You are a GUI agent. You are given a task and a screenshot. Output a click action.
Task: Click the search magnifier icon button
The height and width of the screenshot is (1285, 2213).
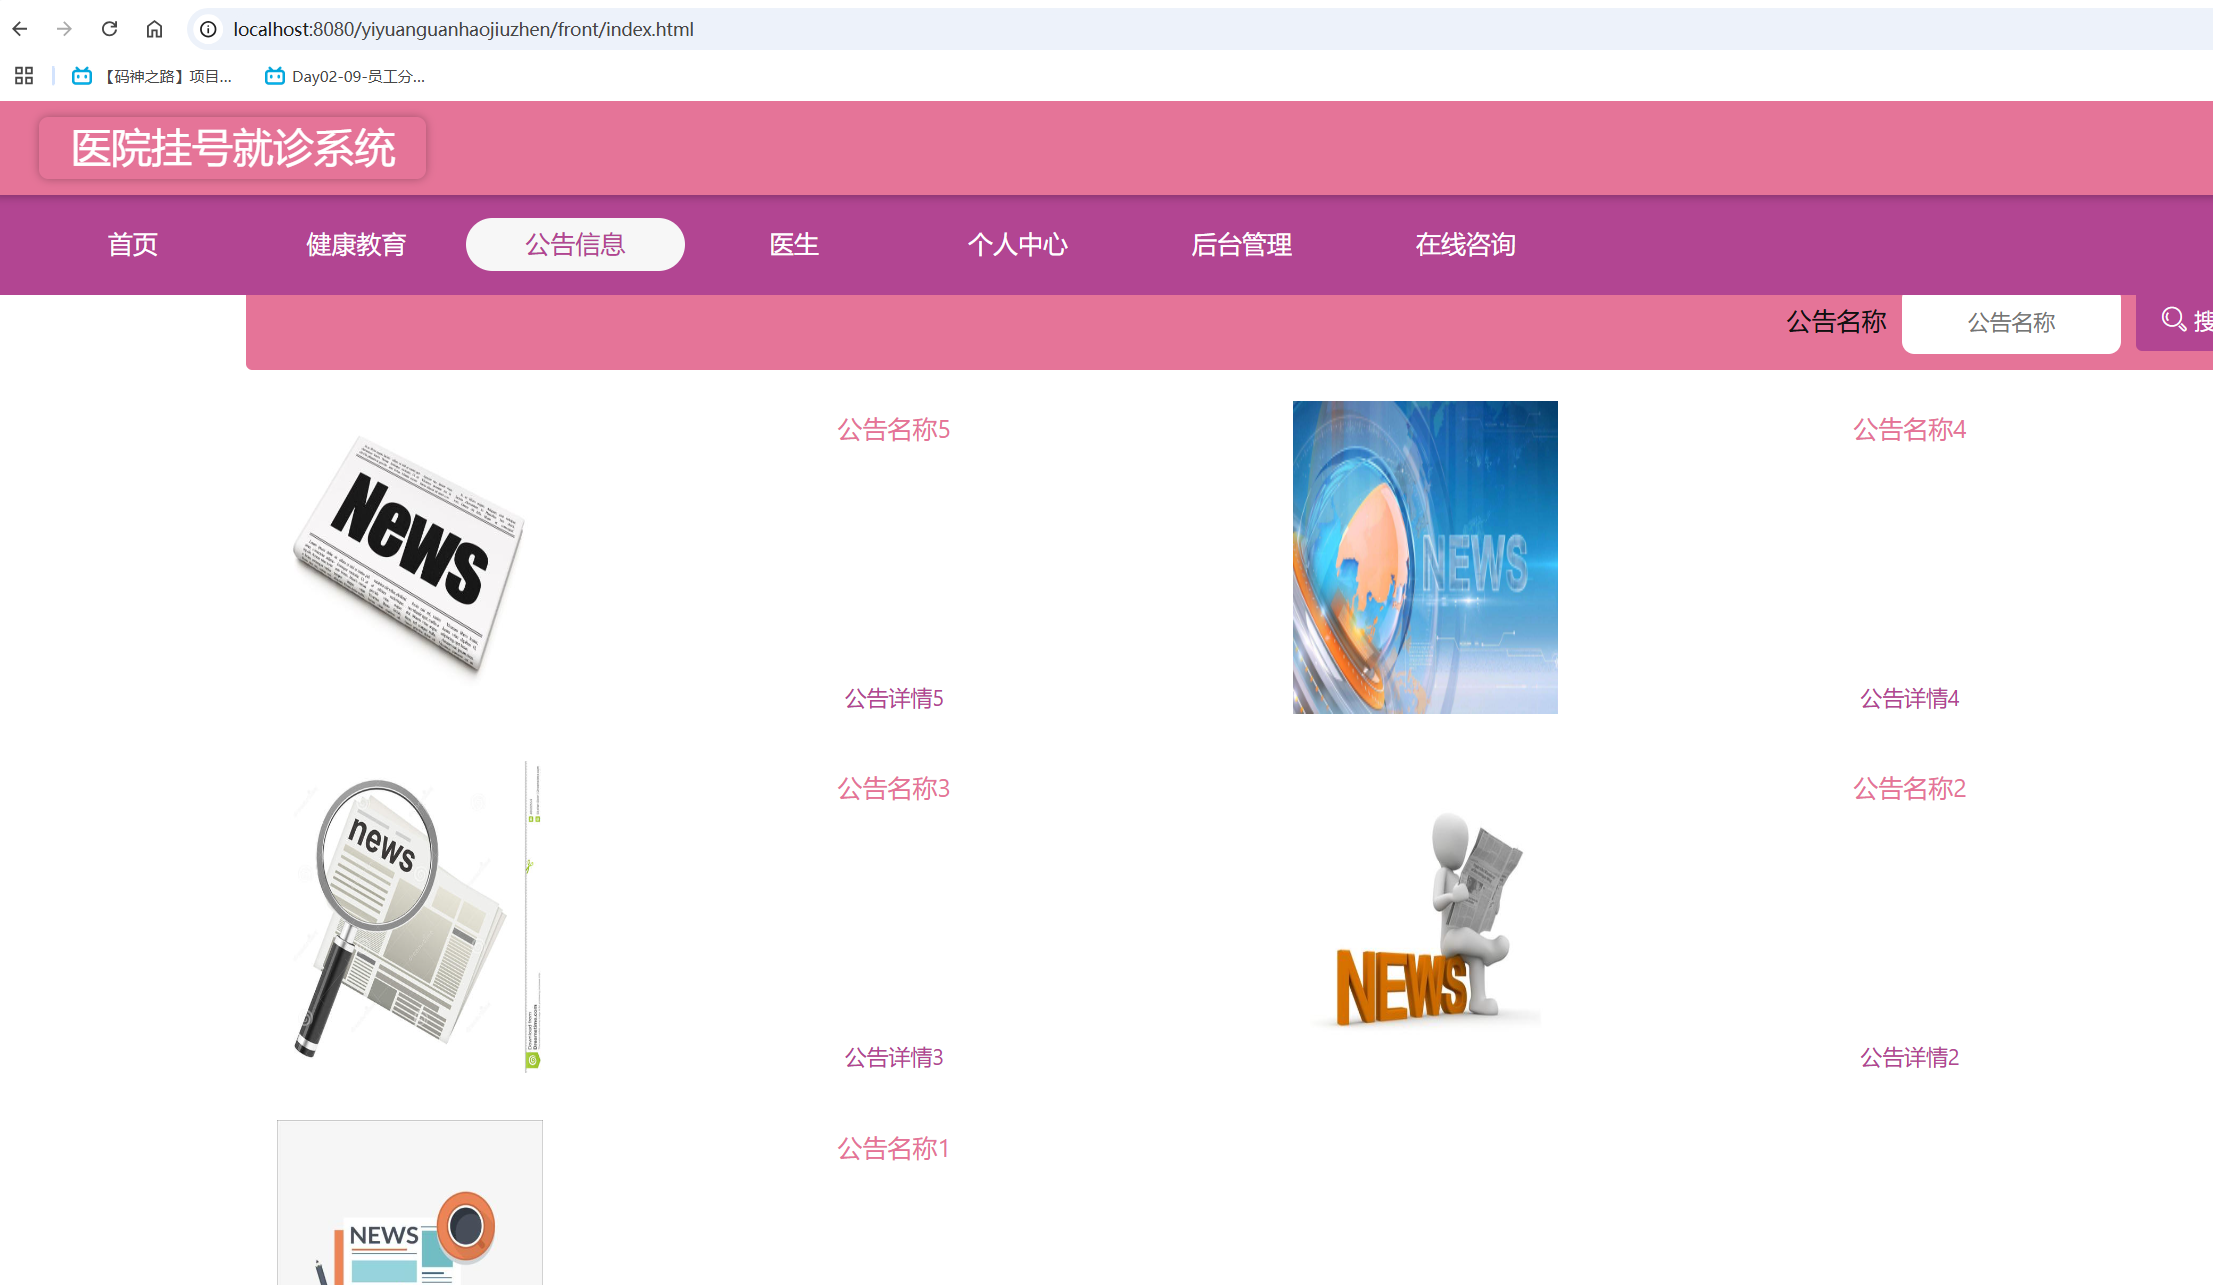coord(2172,320)
